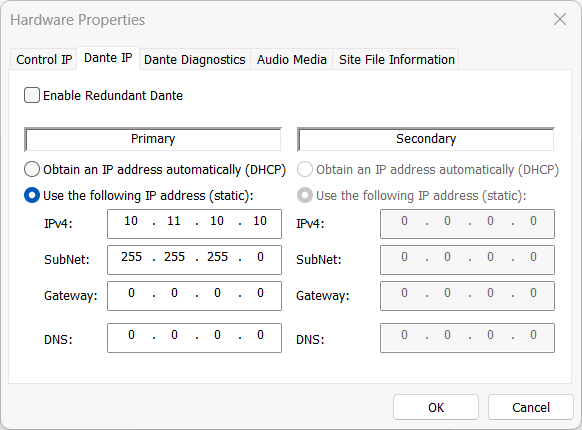Open the Dante Diagnostics tab
The height and width of the screenshot is (430, 582).
click(x=194, y=59)
